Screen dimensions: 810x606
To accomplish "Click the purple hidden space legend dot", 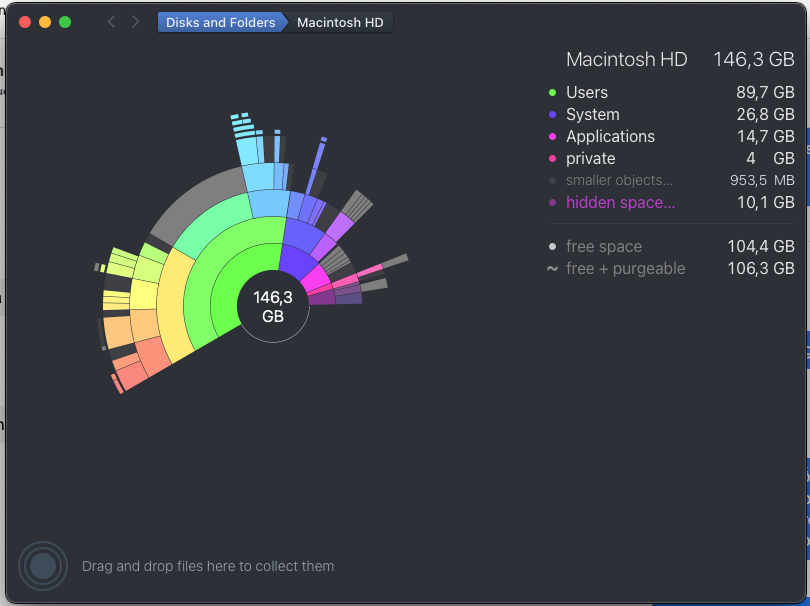I will point(552,203).
